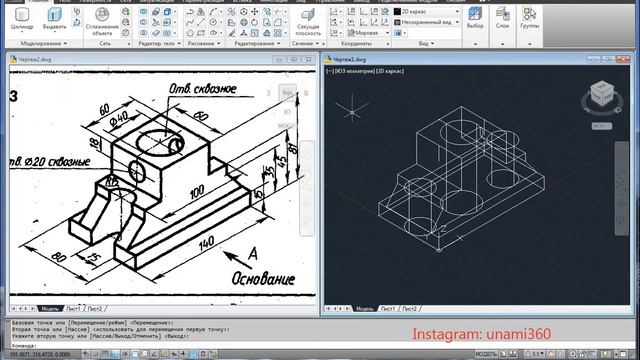
Task: Select the Erase tool in Редактирование
Action: (231, 33)
